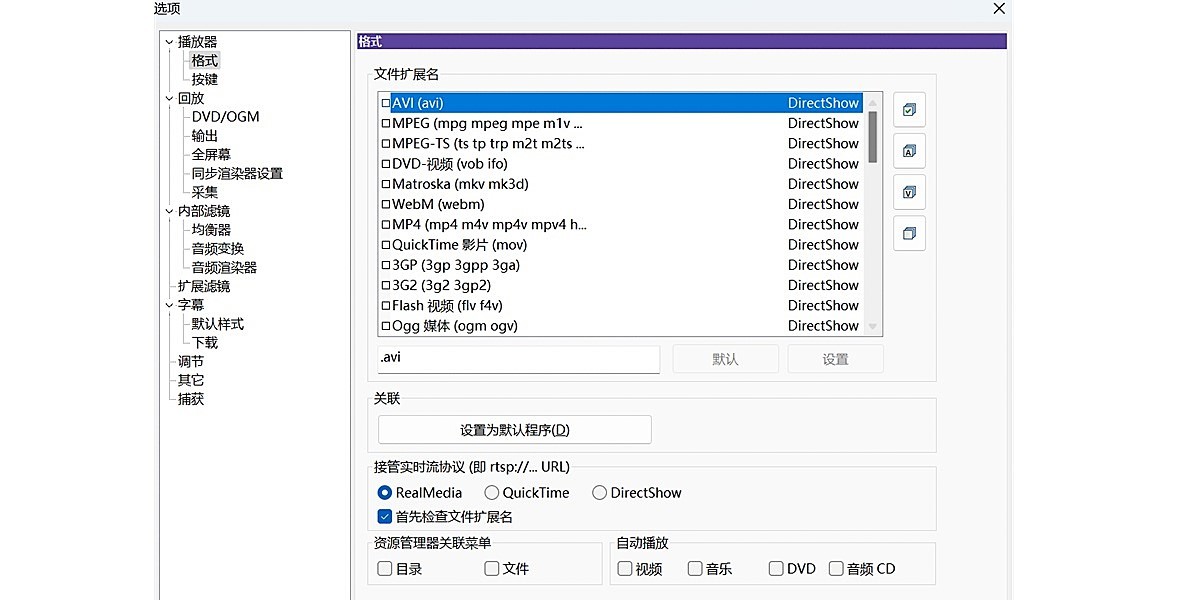1200x600 pixels.
Task: Tick the checkbox next to Matroska format
Action: (385, 184)
